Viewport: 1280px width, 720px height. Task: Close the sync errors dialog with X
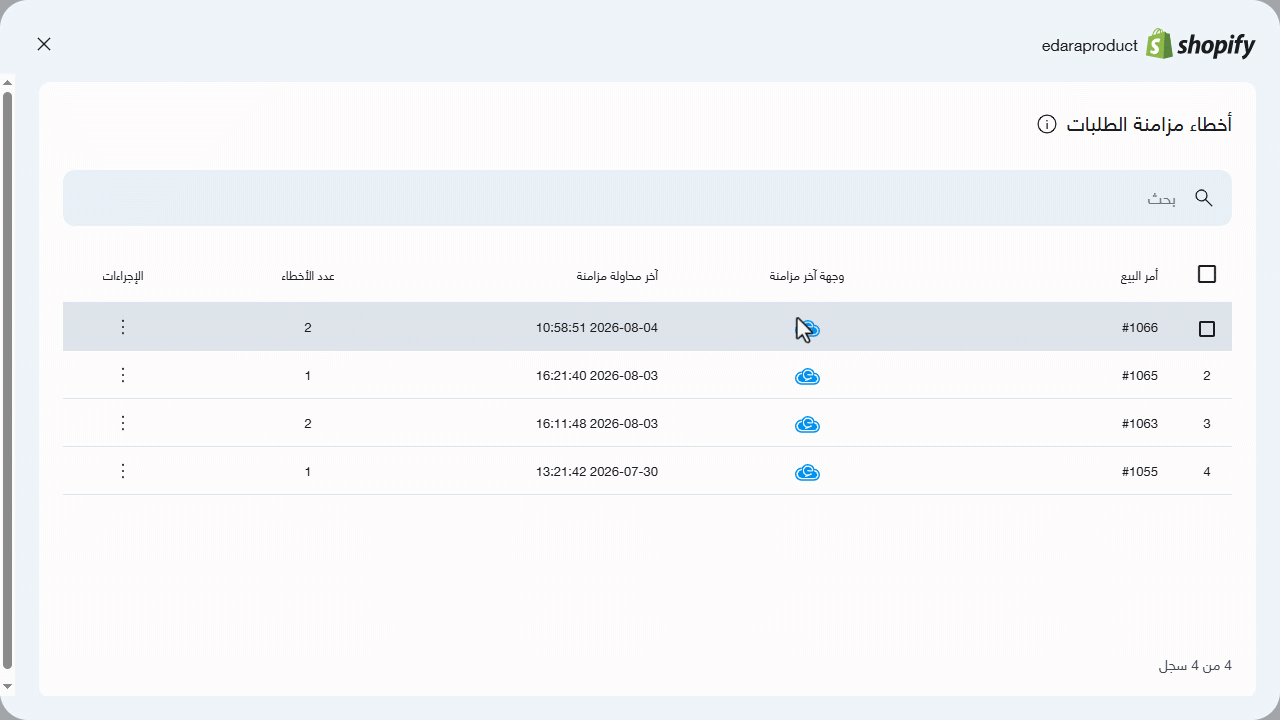click(44, 44)
